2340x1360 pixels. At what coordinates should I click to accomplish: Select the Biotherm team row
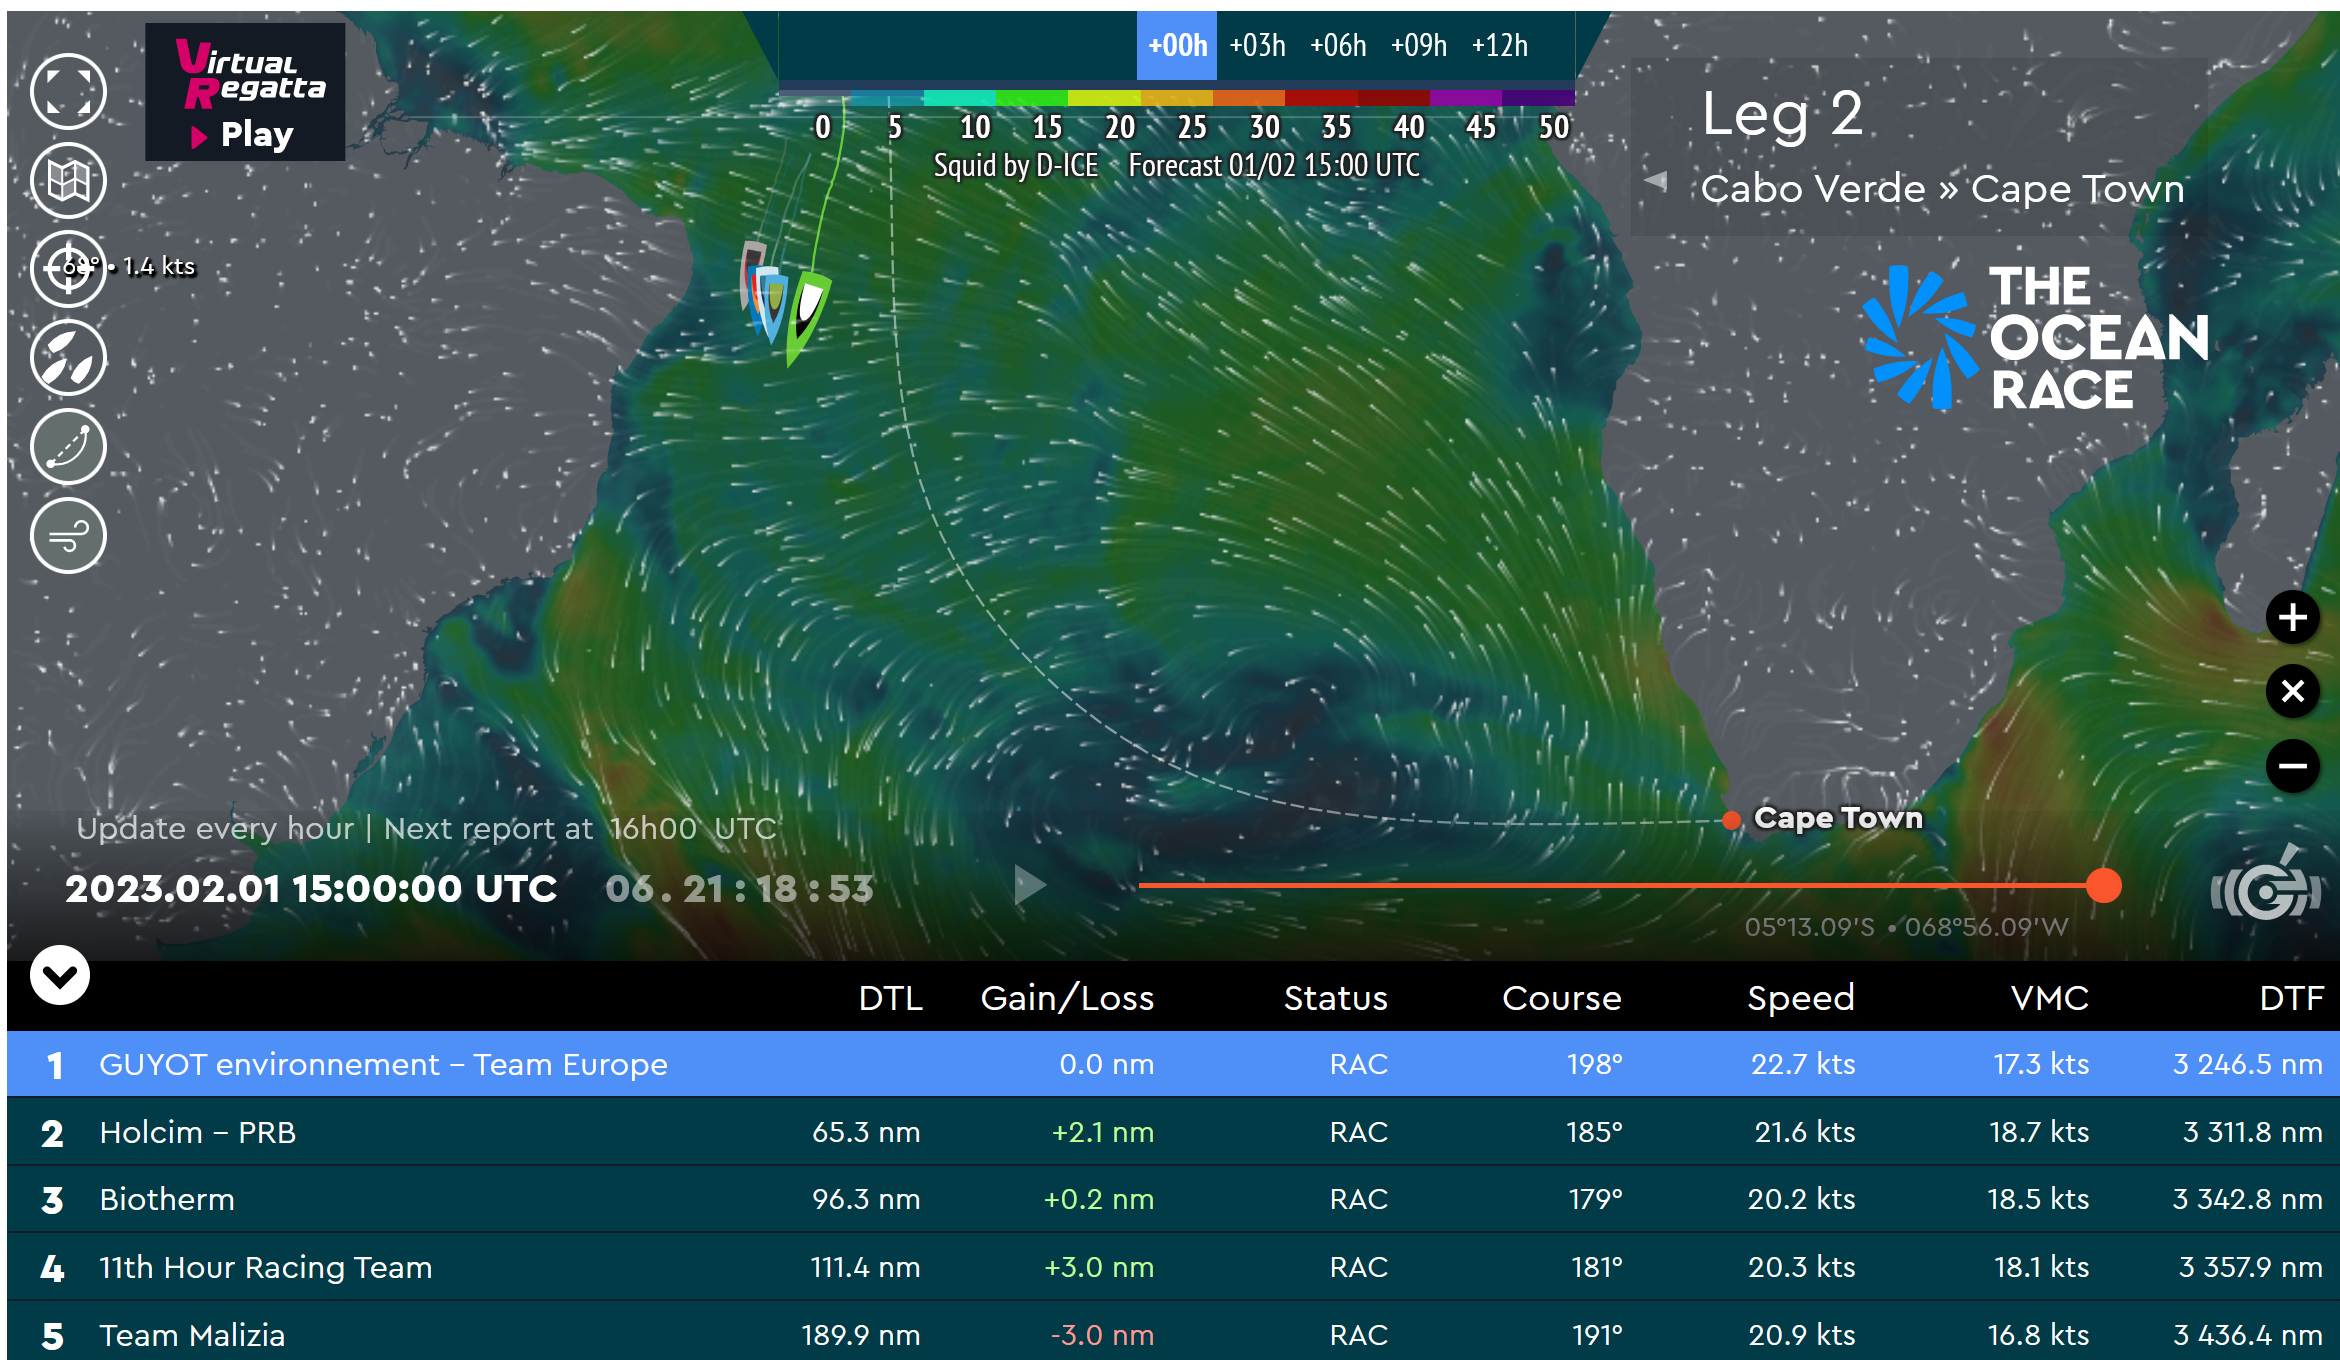click(1173, 1199)
